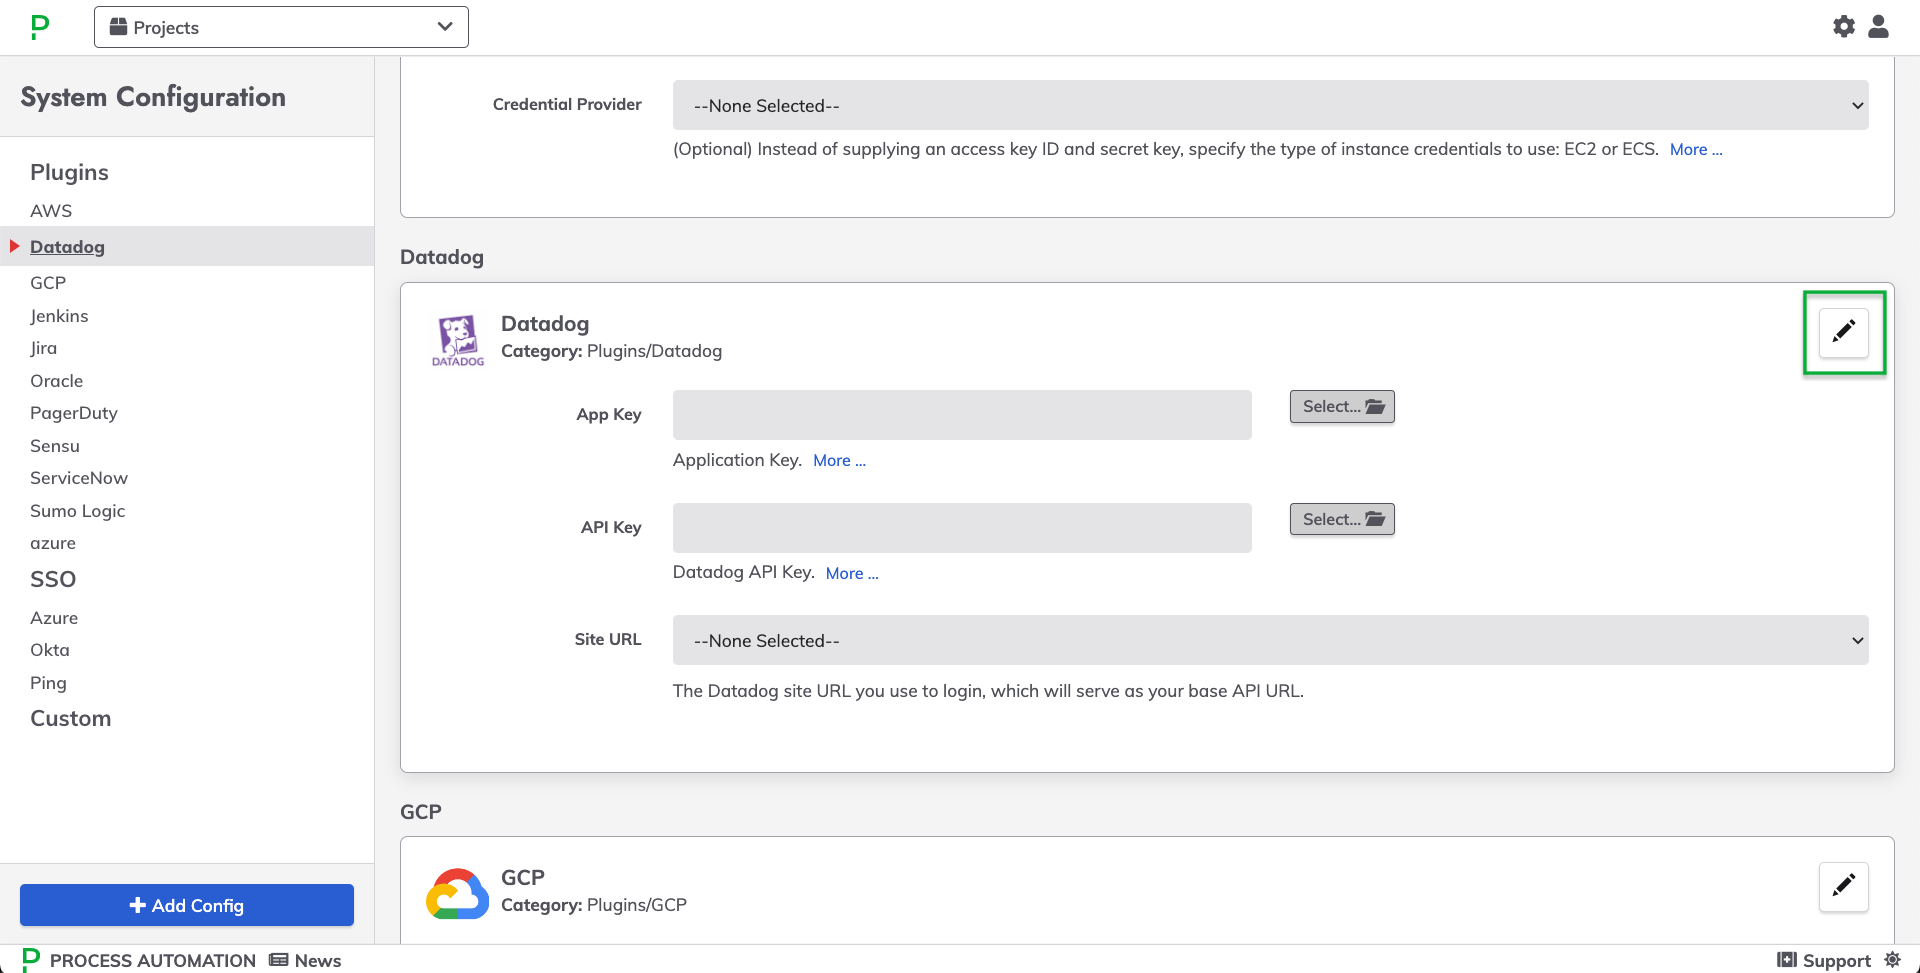This screenshot has height=973, width=1920.
Task: Click the Custom section heading
Action: point(70,718)
